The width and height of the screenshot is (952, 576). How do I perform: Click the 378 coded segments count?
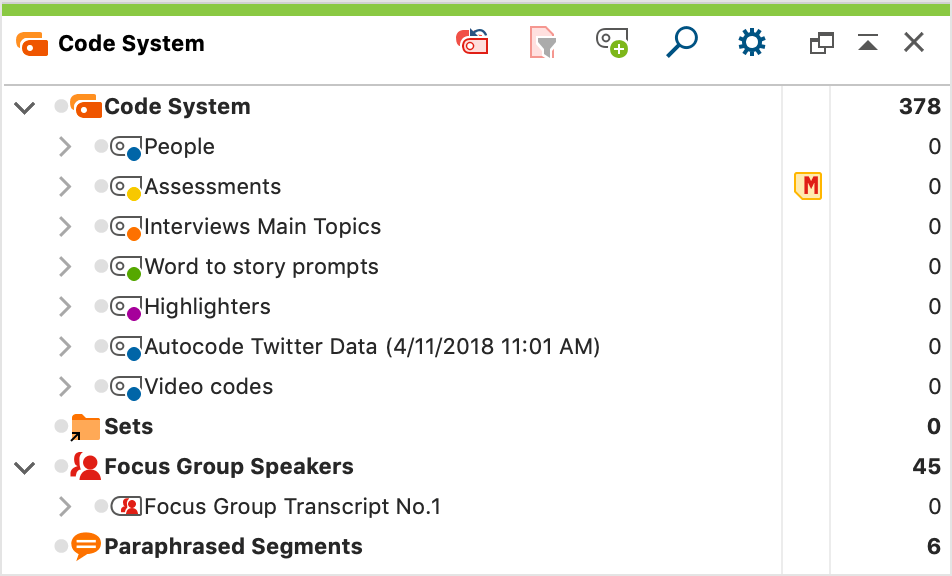(920, 107)
